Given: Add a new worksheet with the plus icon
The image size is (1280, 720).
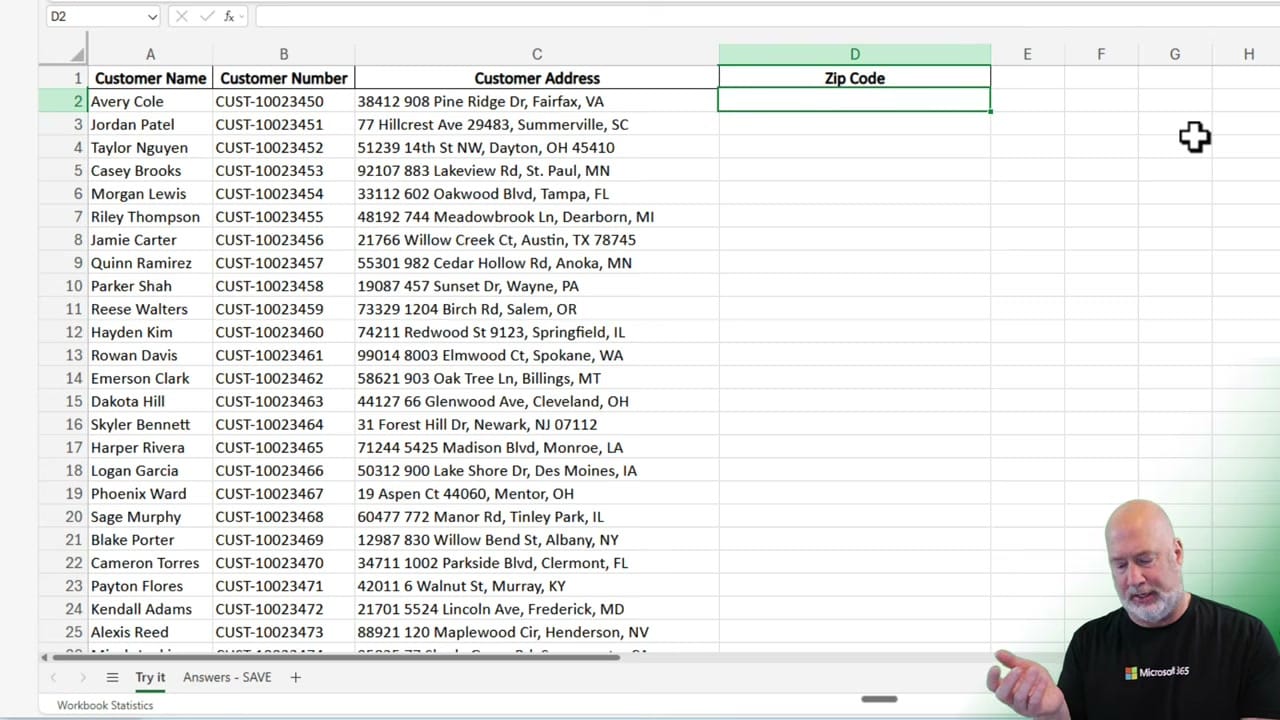Looking at the screenshot, I should pyautogui.click(x=295, y=677).
